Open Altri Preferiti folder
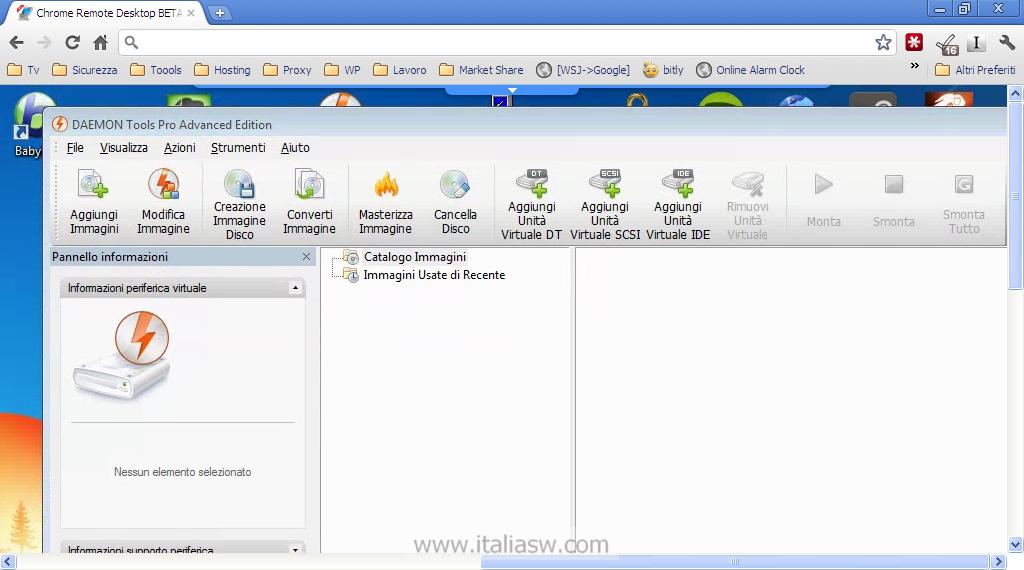1024x570 pixels. click(975, 70)
